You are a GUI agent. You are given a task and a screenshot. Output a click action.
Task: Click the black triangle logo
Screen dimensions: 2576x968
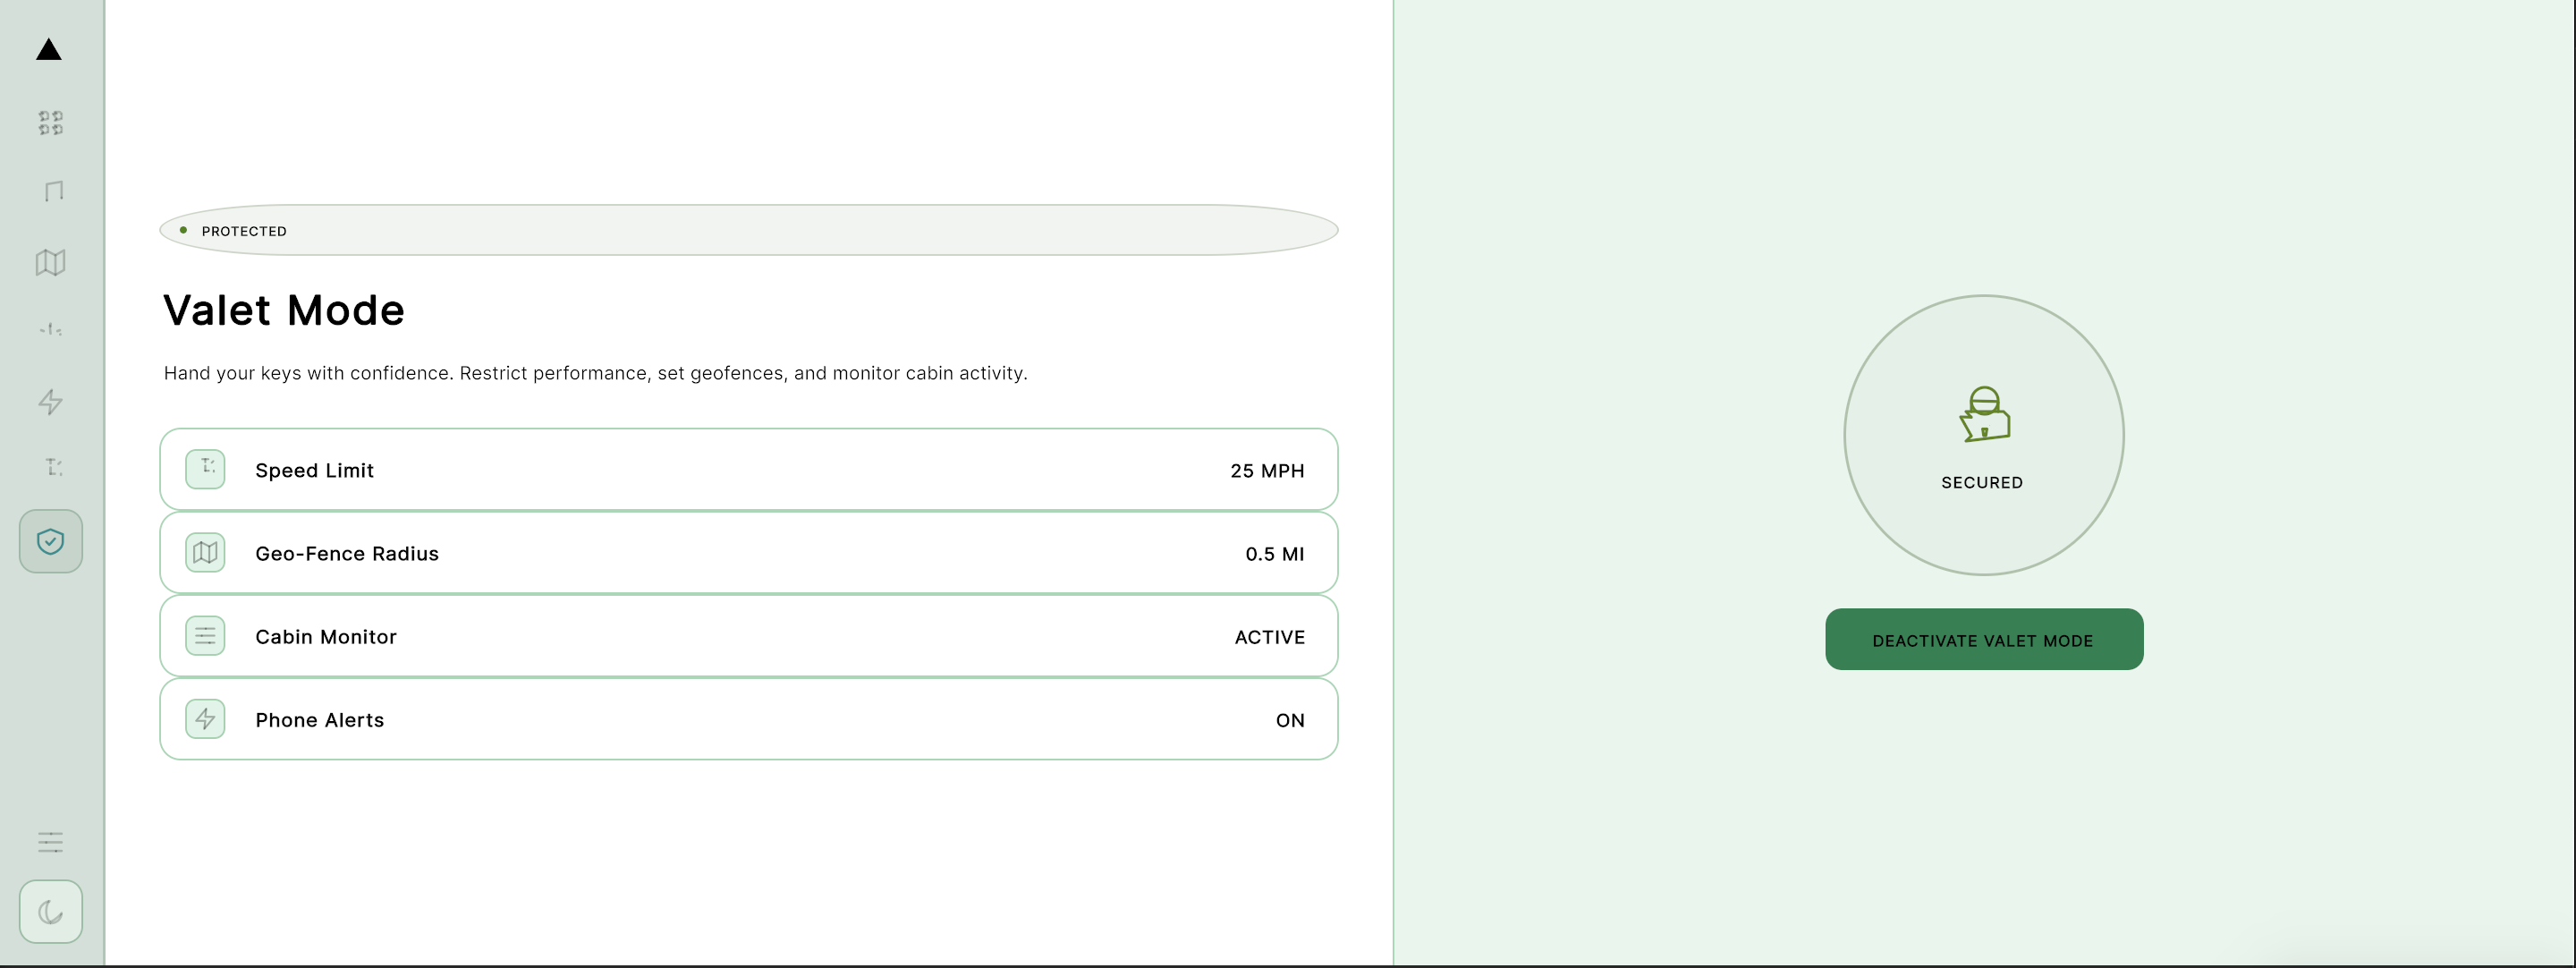49,49
